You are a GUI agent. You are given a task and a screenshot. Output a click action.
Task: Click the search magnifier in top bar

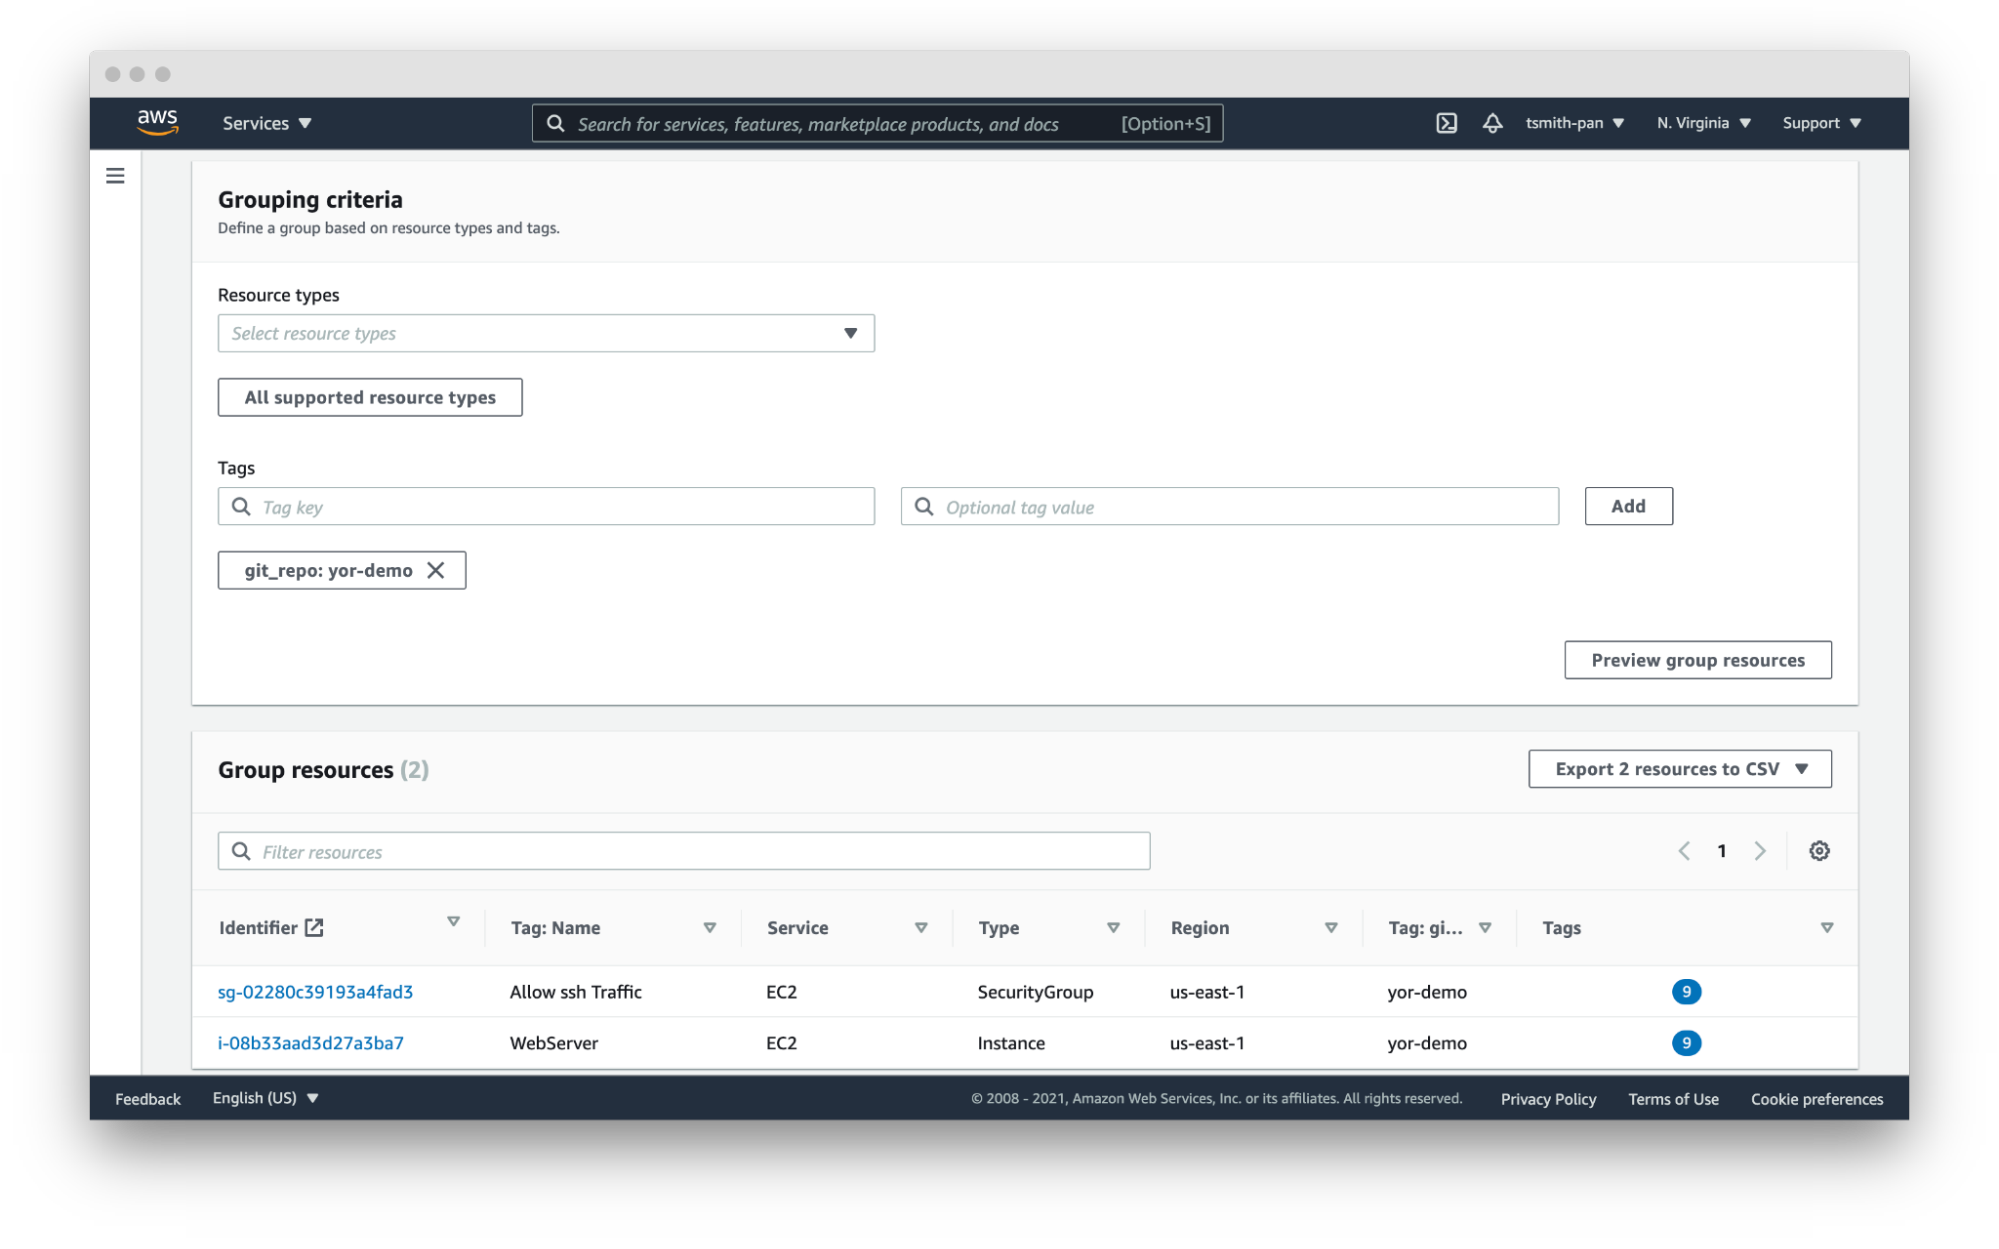point(555,123)
